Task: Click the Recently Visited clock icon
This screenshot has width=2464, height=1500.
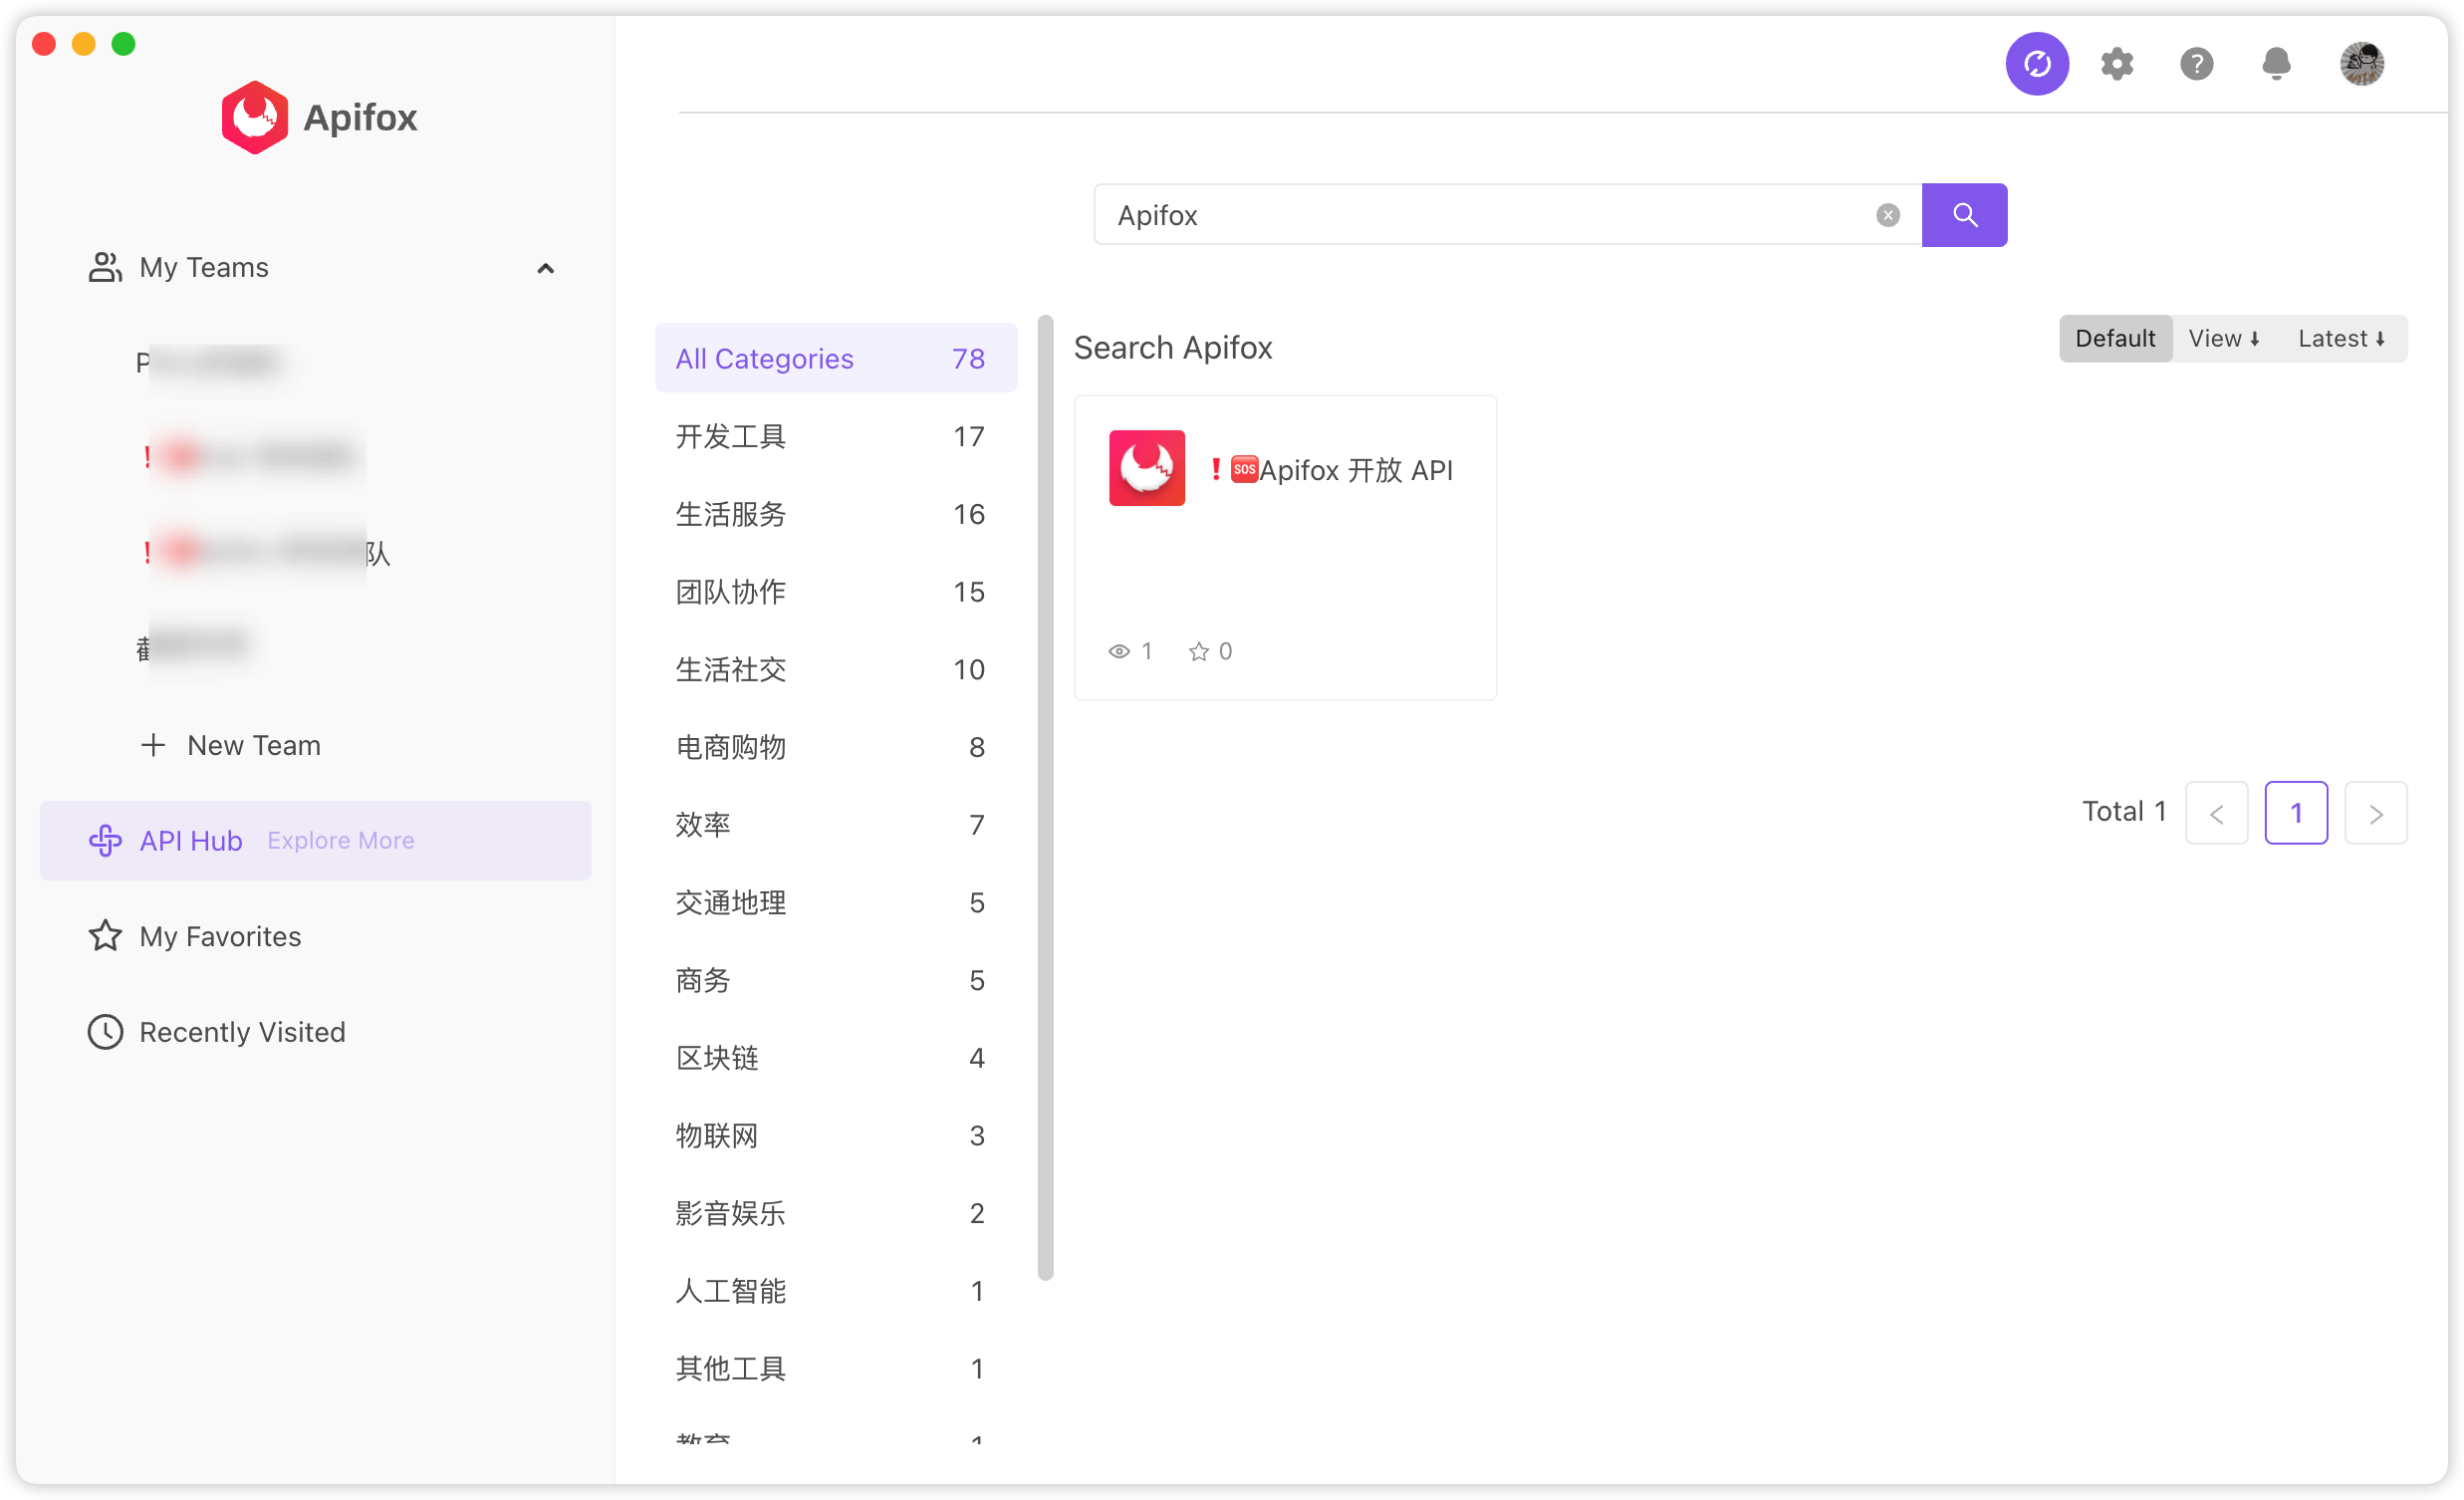Action: pyautogui.click(x=105, y=1032)
